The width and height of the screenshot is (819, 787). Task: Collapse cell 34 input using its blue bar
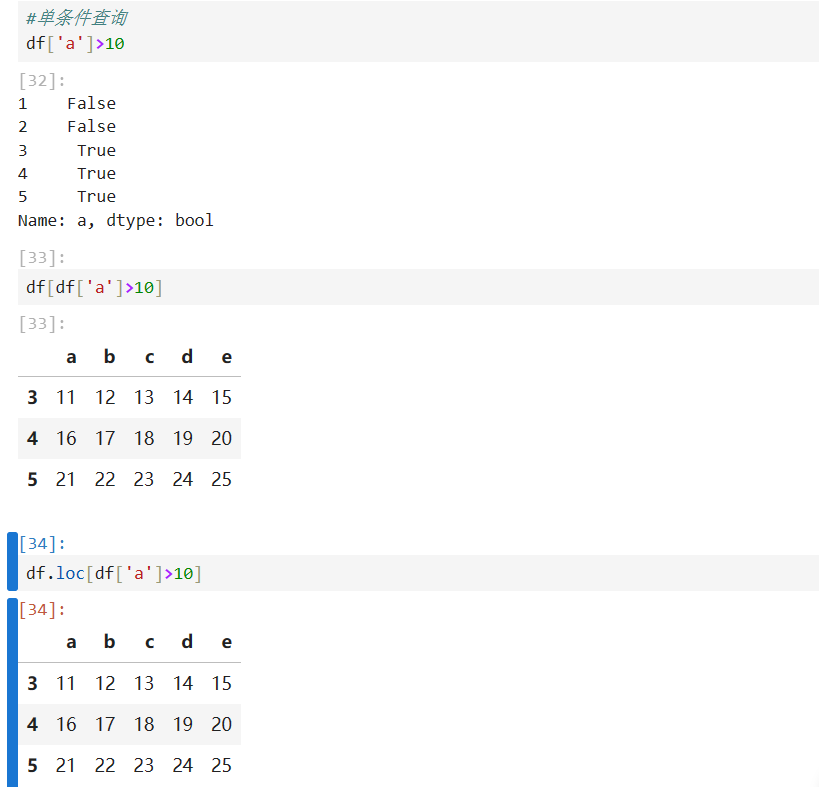13,561
